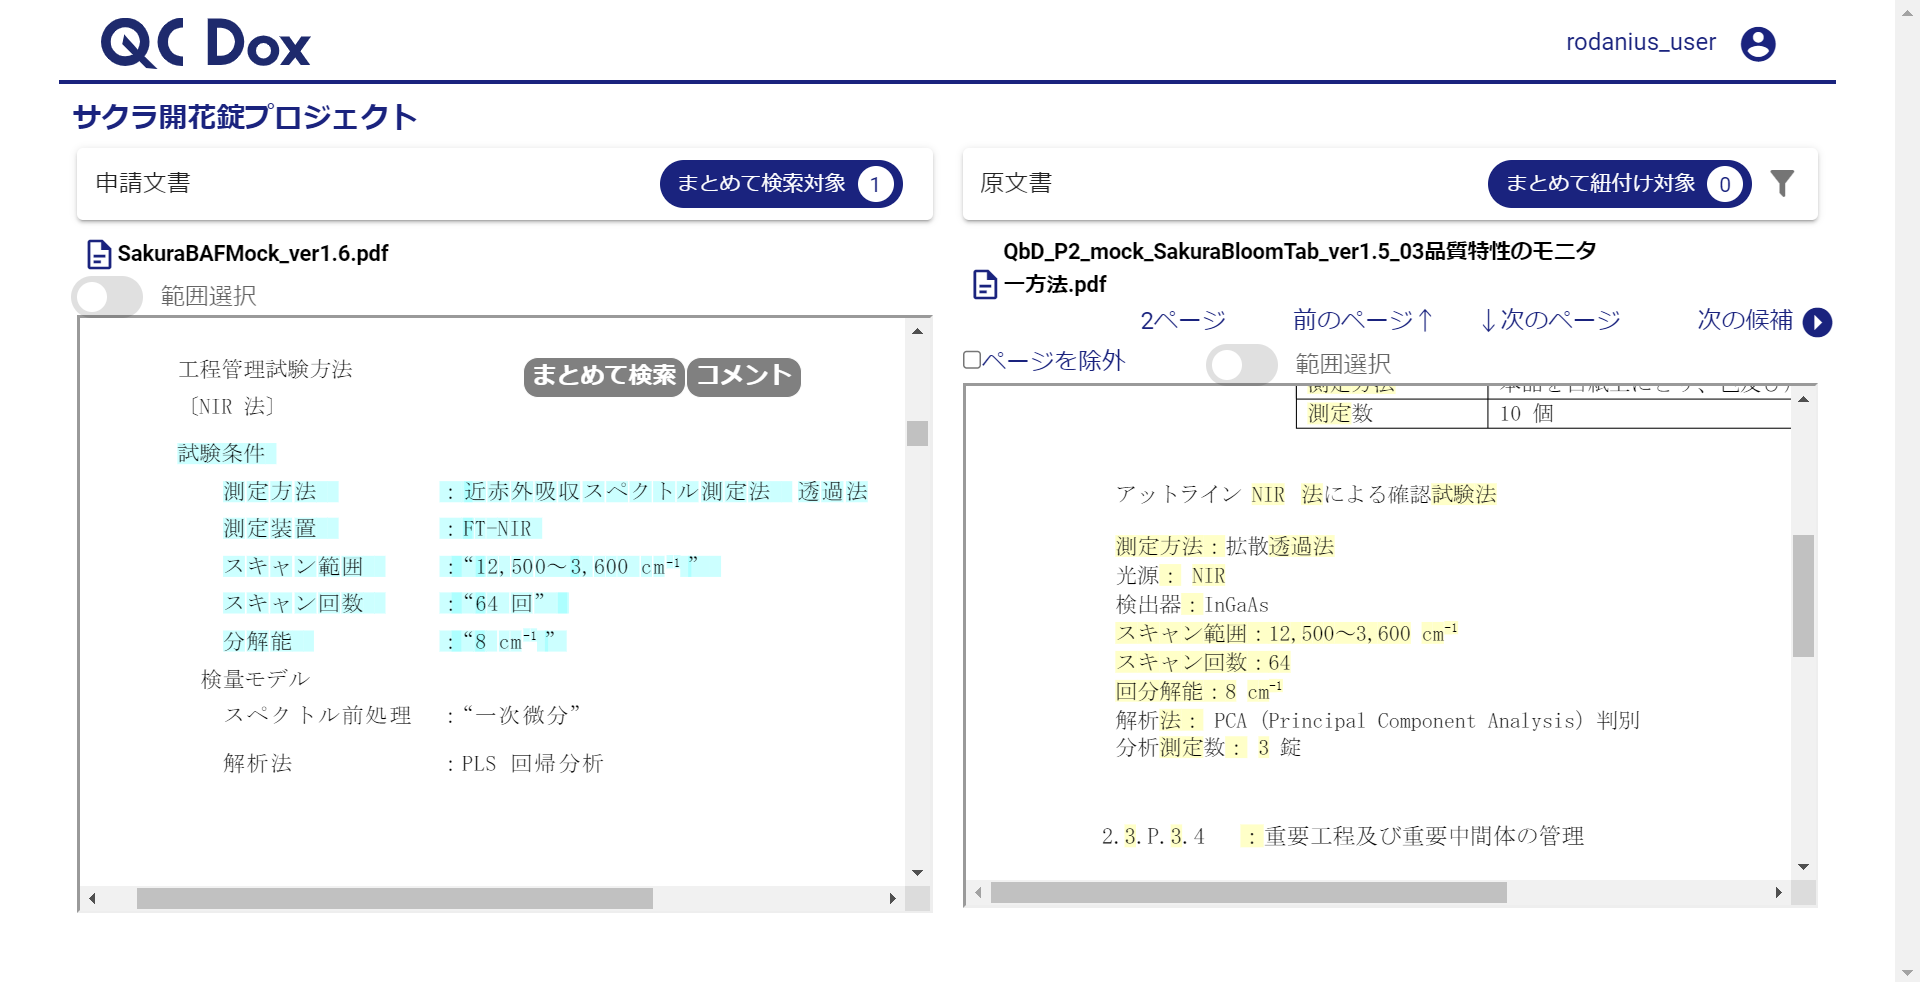Click right viewer scroll-up arrow
This screenshot has width=1920, height=982.
tap(1803, 400)
